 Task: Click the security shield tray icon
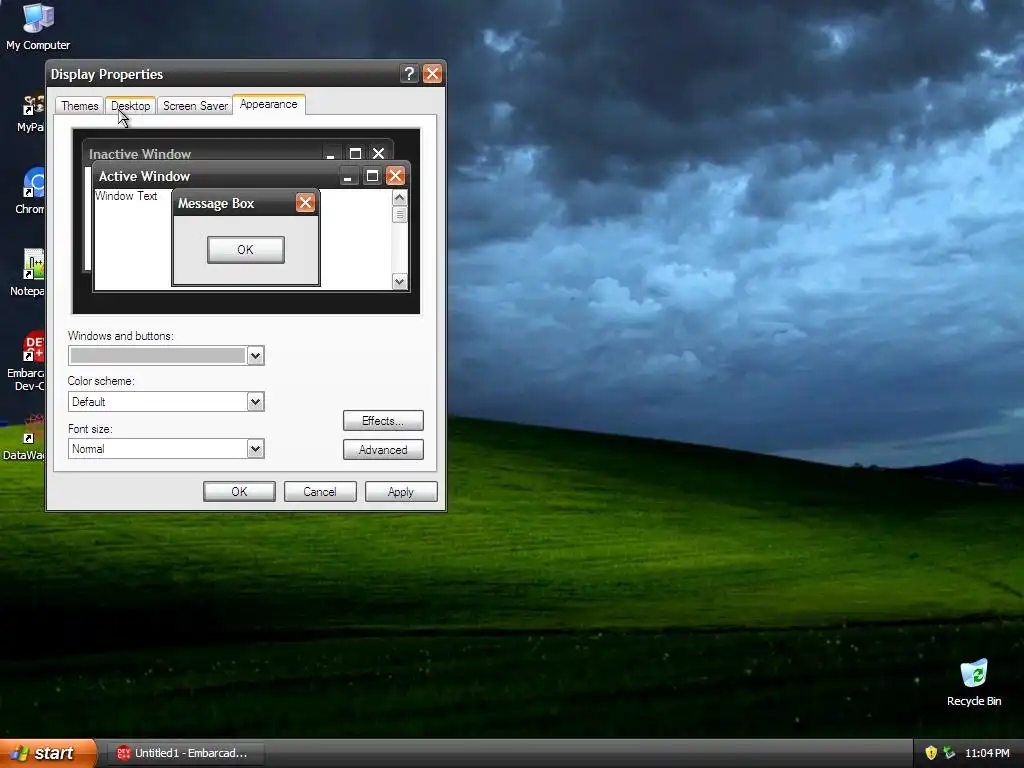tap(931, 753)
